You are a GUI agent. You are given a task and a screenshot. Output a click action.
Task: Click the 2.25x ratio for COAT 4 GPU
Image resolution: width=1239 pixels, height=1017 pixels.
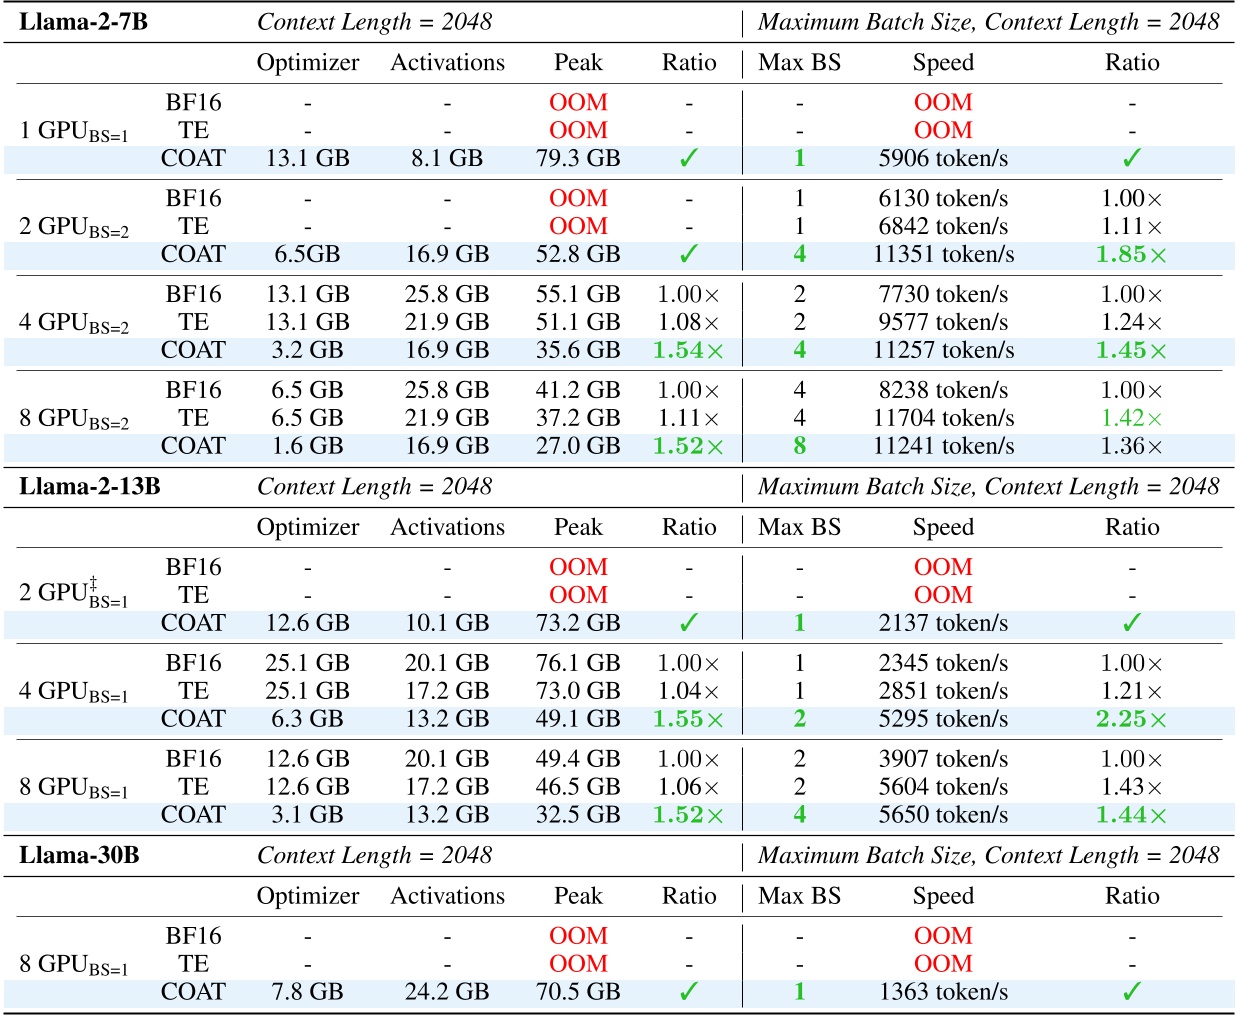pos(1129,718)
